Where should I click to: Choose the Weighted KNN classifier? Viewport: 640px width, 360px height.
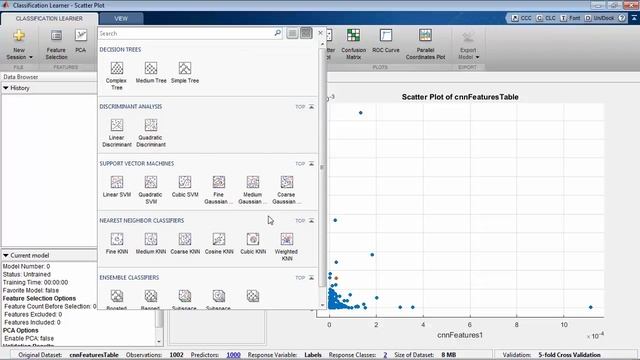(x=287, y=247)
